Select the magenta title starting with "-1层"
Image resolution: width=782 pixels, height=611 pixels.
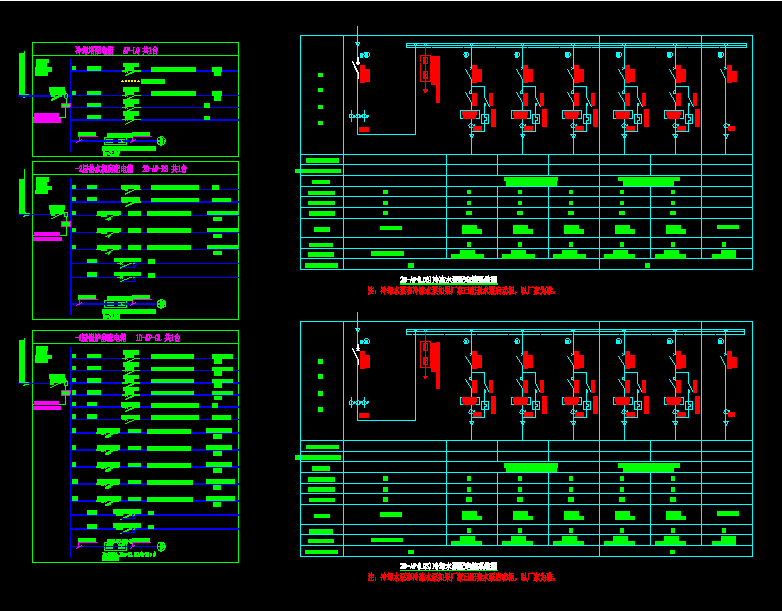tap(128, 338)
